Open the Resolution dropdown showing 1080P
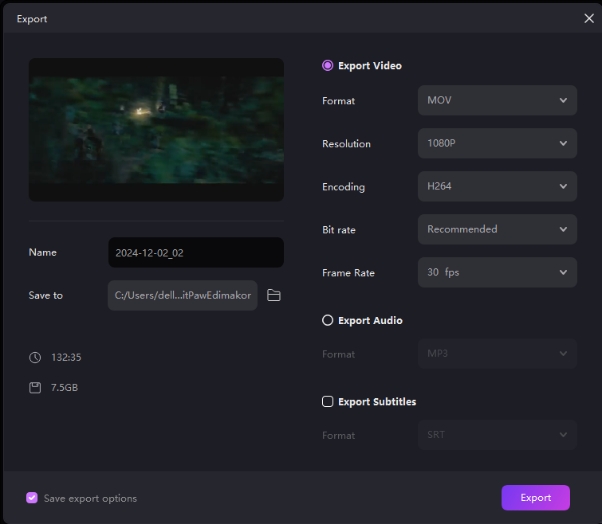The height and width of the screenshot is (524, 602). pos(497,144)
